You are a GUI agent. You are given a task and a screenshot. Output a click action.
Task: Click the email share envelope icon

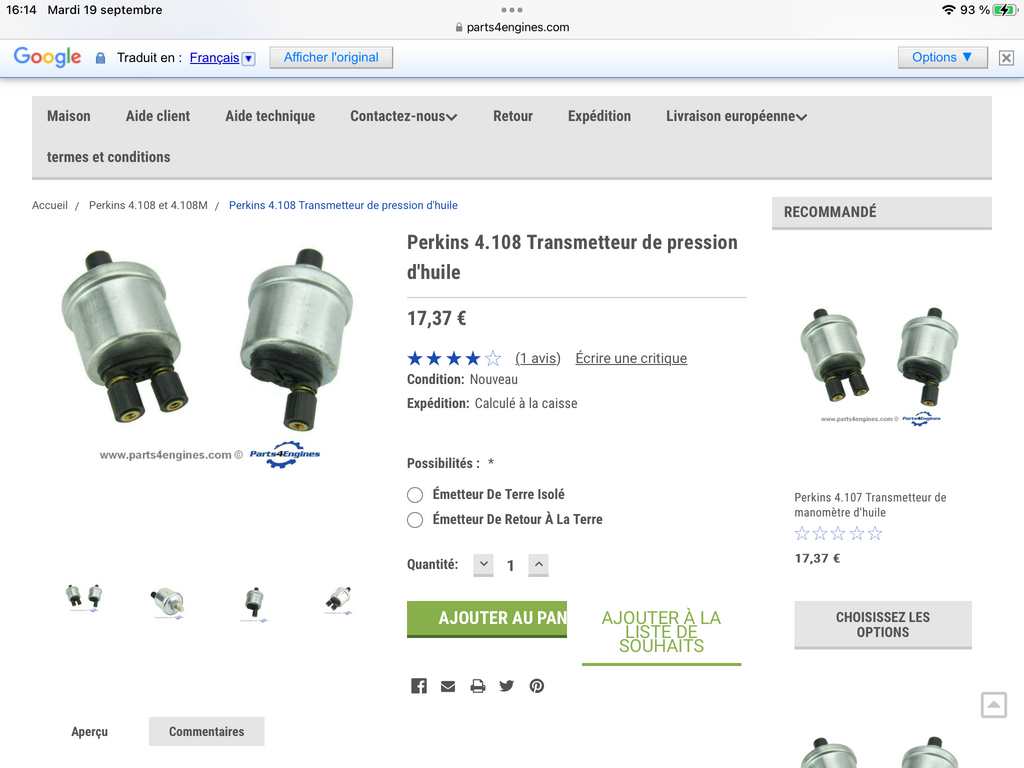pos(448,686)
